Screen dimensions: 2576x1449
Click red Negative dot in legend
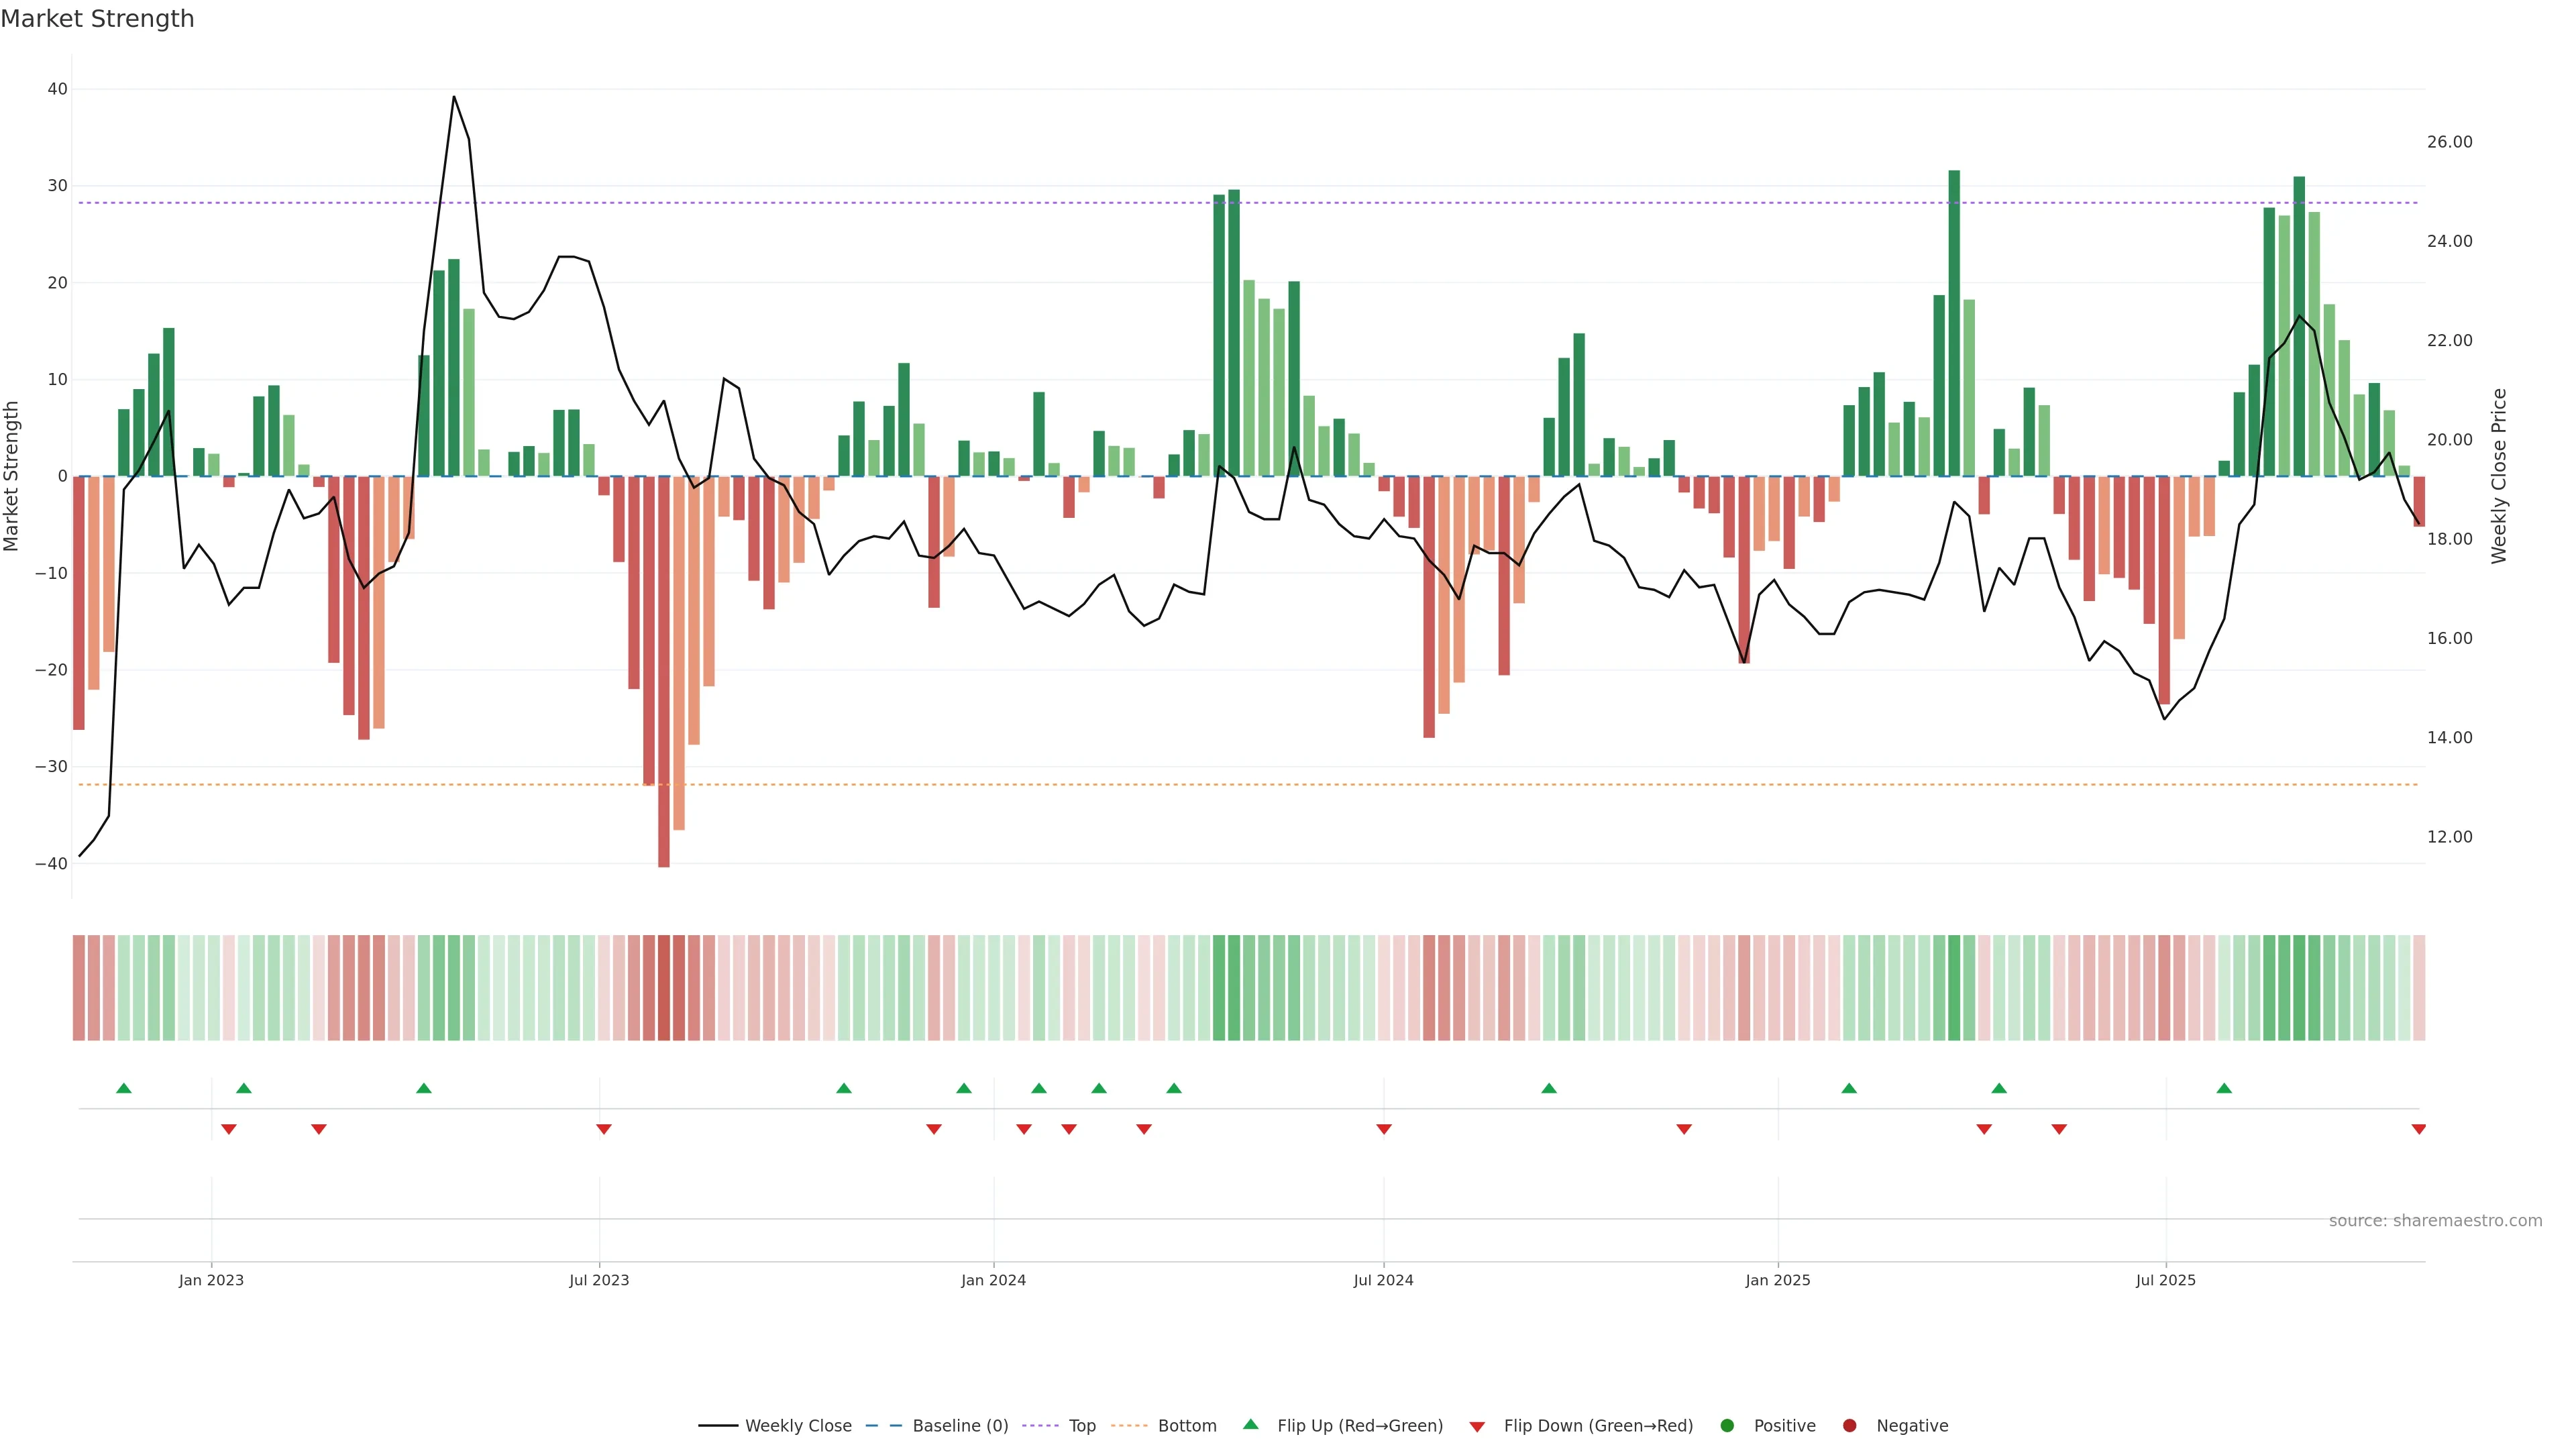point(1849,1425)
